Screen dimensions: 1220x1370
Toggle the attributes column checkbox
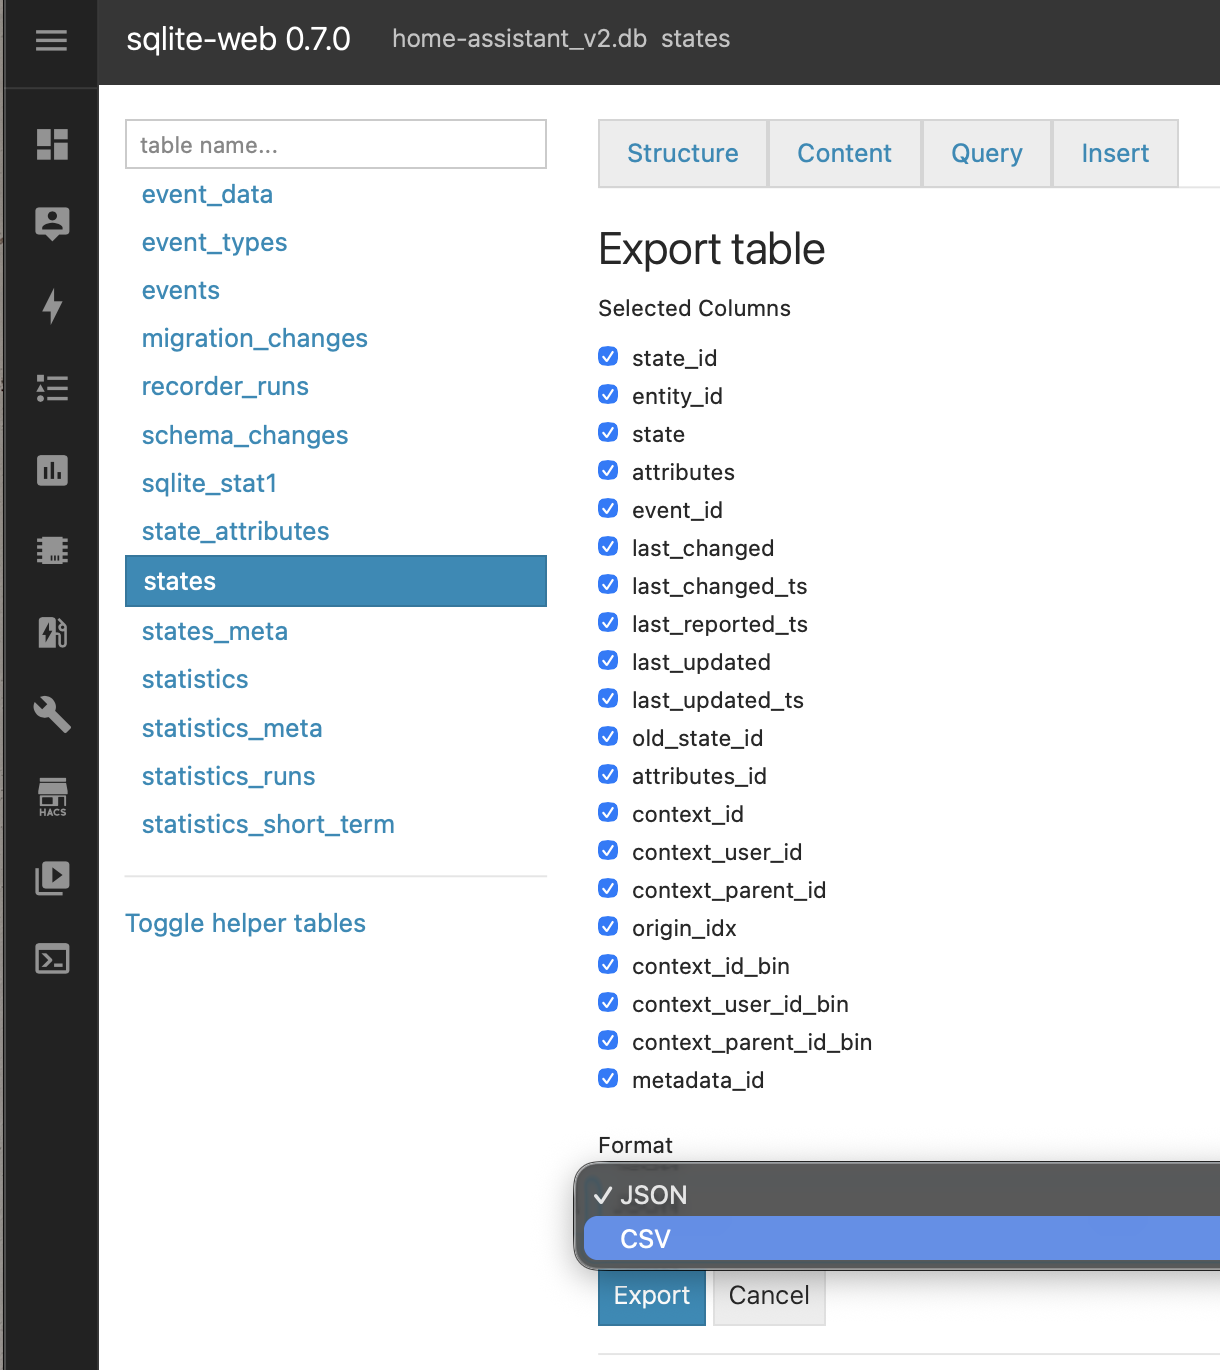[x=608, y=471]
